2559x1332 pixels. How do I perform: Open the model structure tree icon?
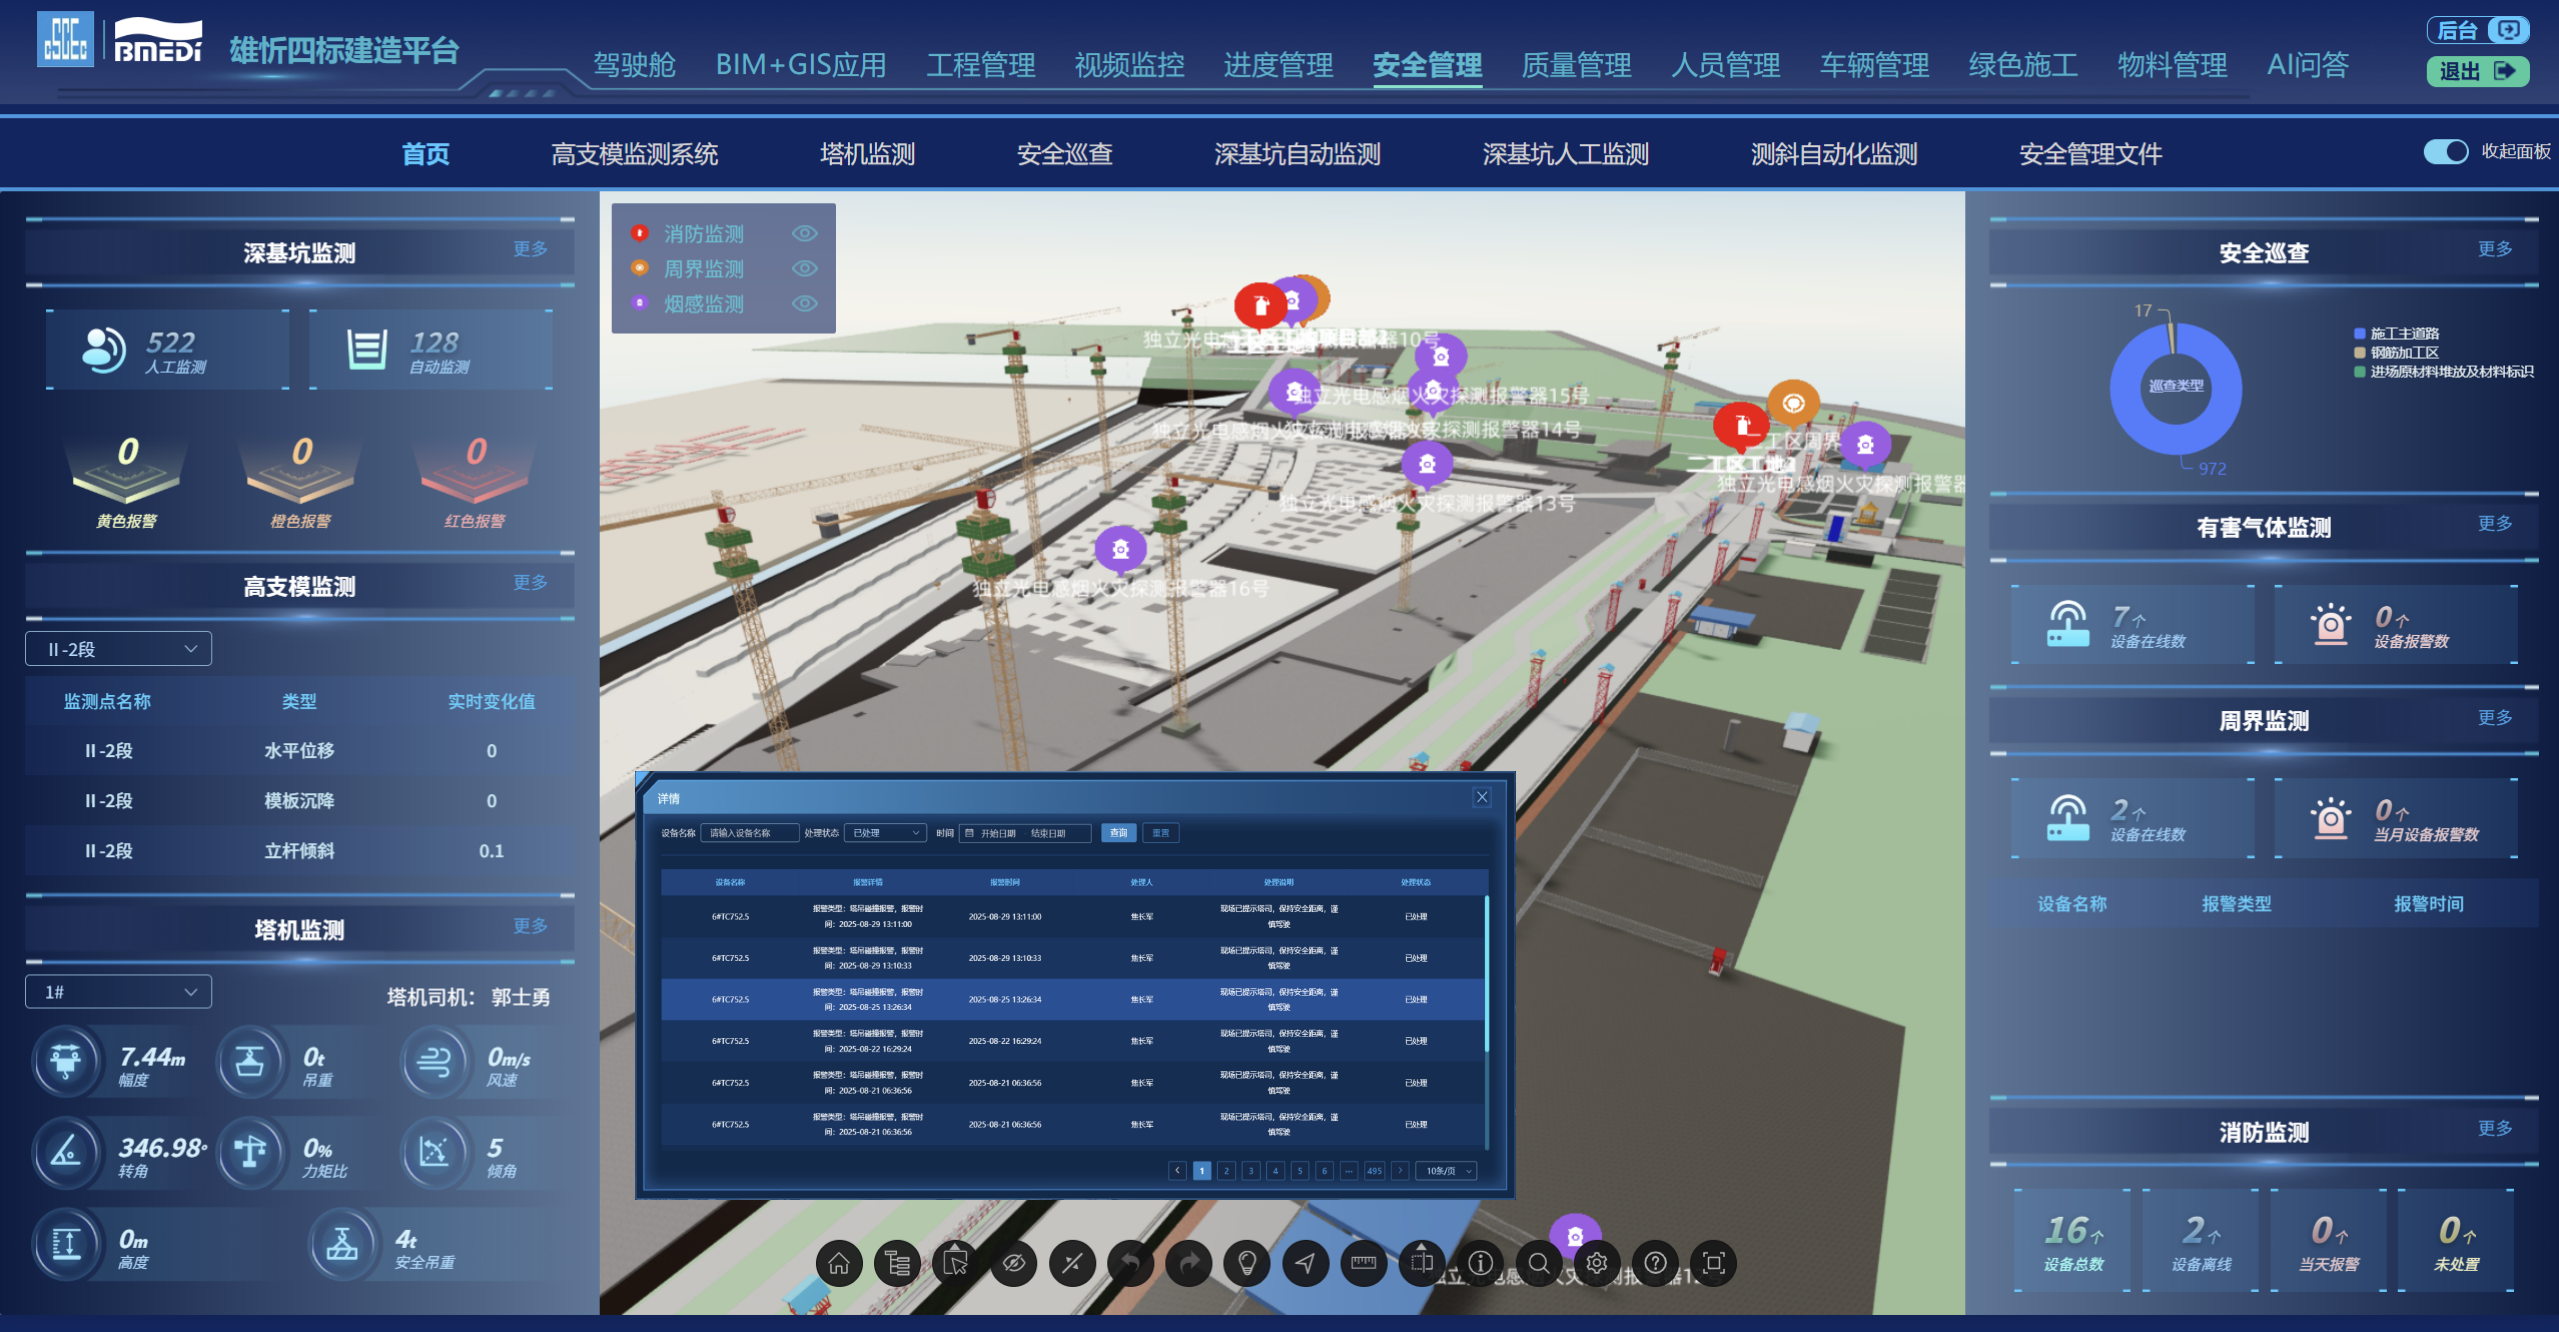tap(897, 1263)
